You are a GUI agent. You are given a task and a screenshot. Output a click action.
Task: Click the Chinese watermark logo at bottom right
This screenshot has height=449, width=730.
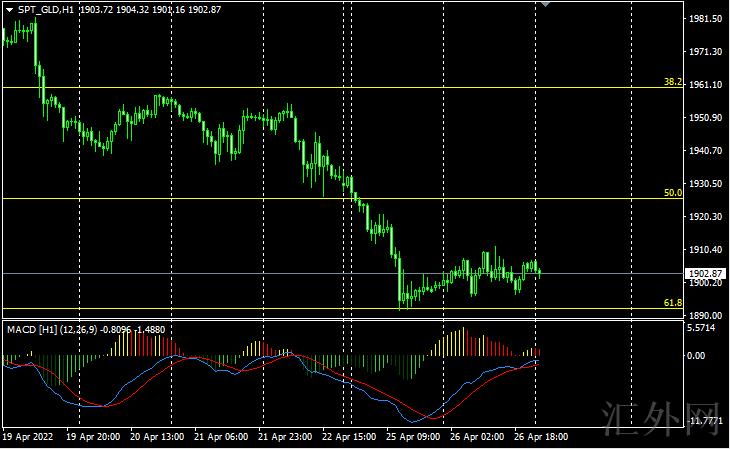point(663,420)
